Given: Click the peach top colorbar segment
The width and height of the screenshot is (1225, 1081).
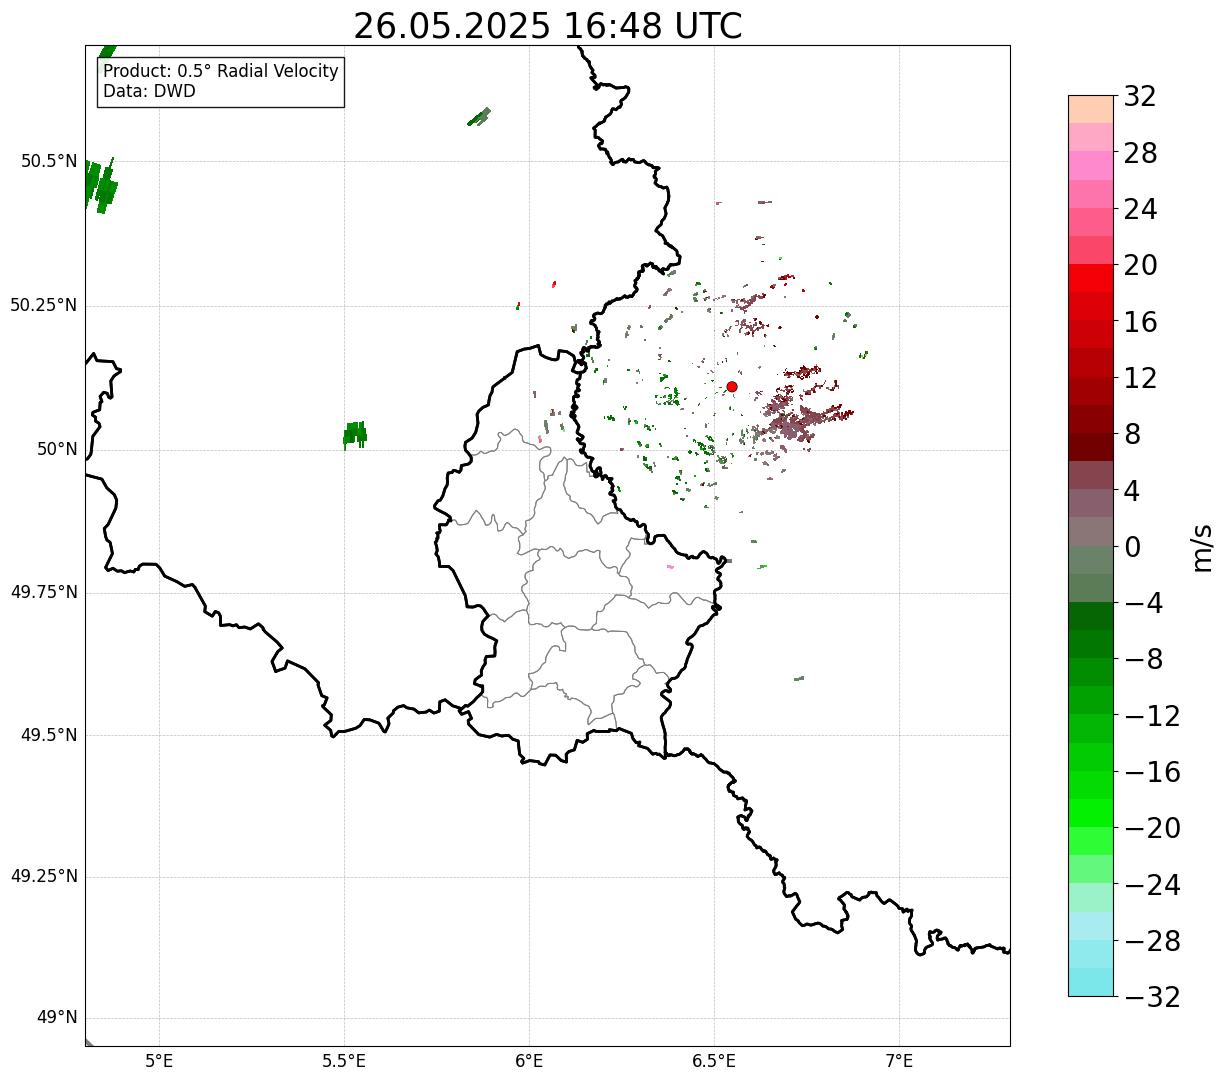Looking at the screenshot, I should click(1091, 109).
